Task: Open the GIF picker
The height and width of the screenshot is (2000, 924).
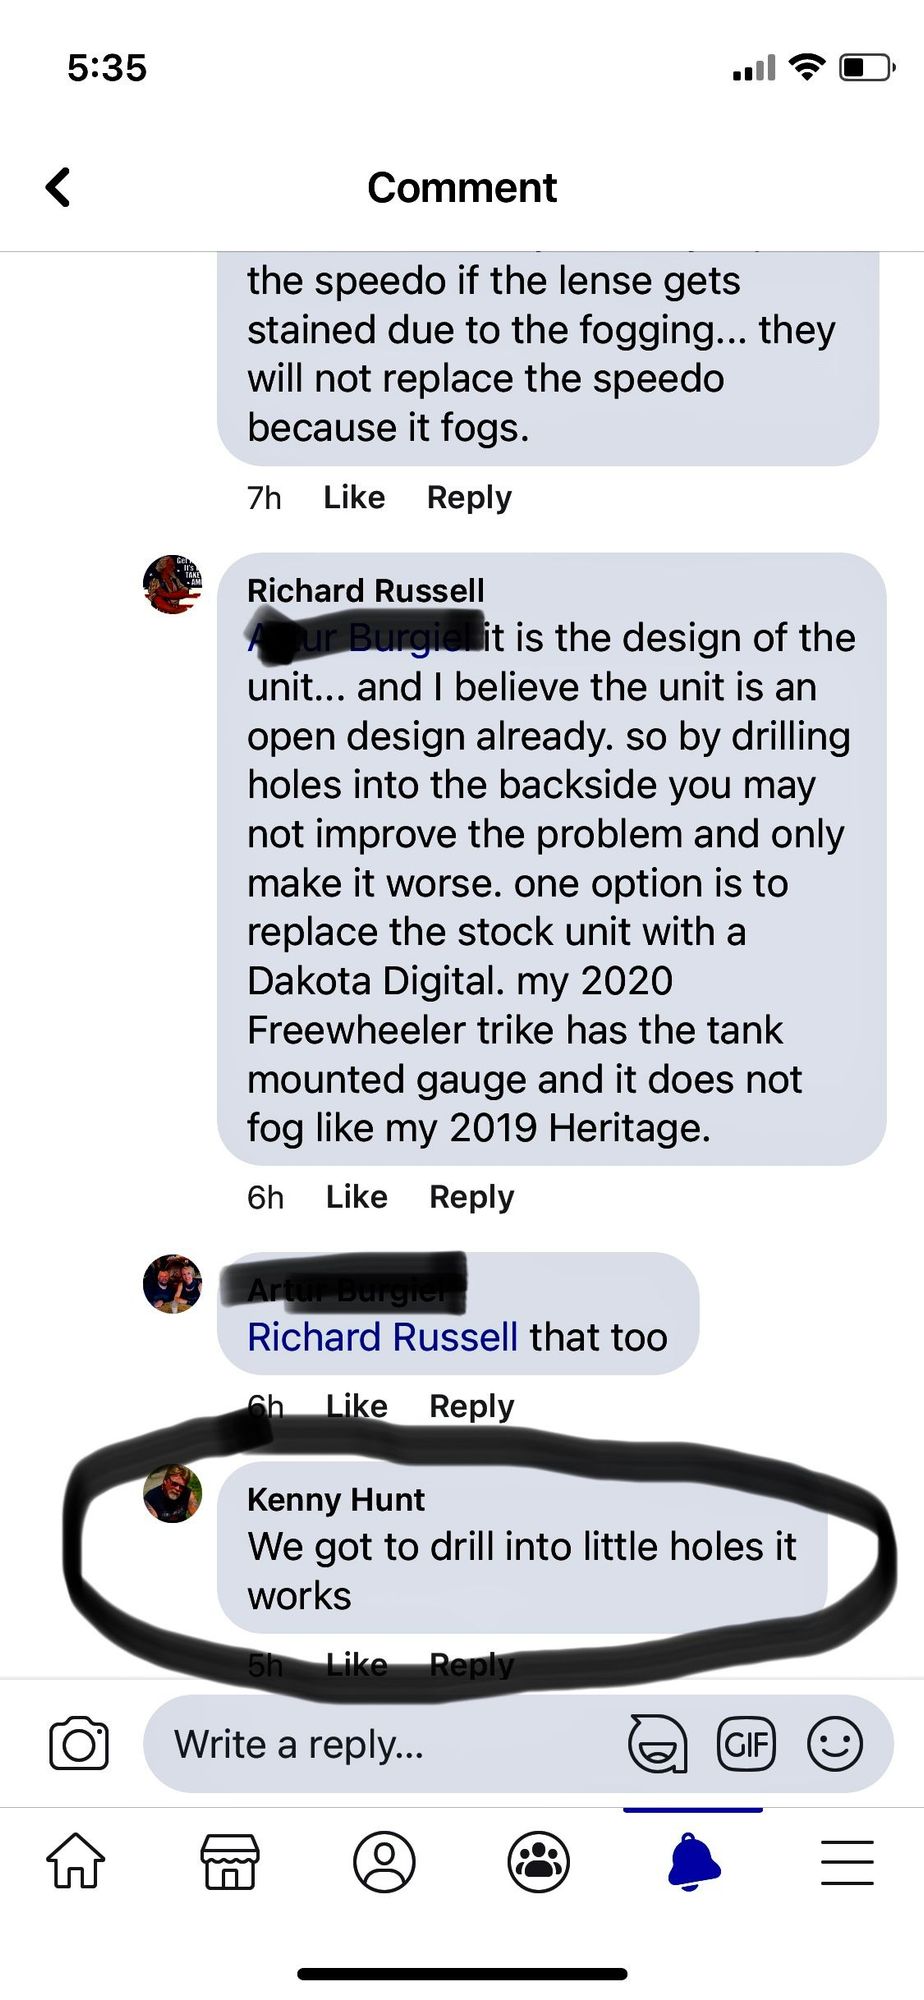Action: 747,1744
